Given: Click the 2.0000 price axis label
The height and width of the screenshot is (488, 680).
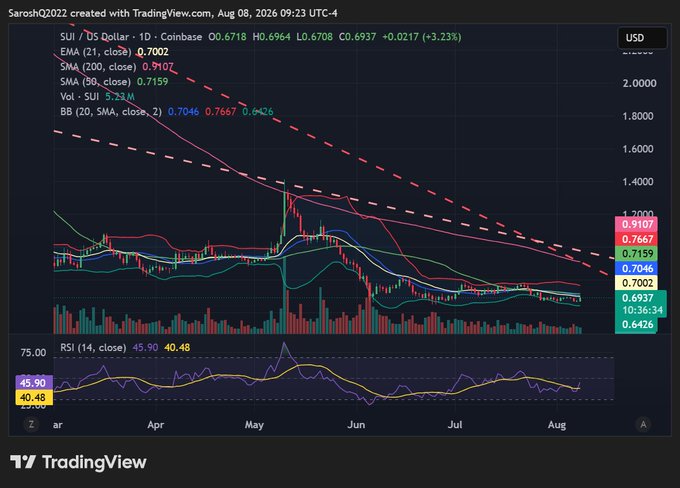Looking at the screenshot, I should click(x=639, y=83).
